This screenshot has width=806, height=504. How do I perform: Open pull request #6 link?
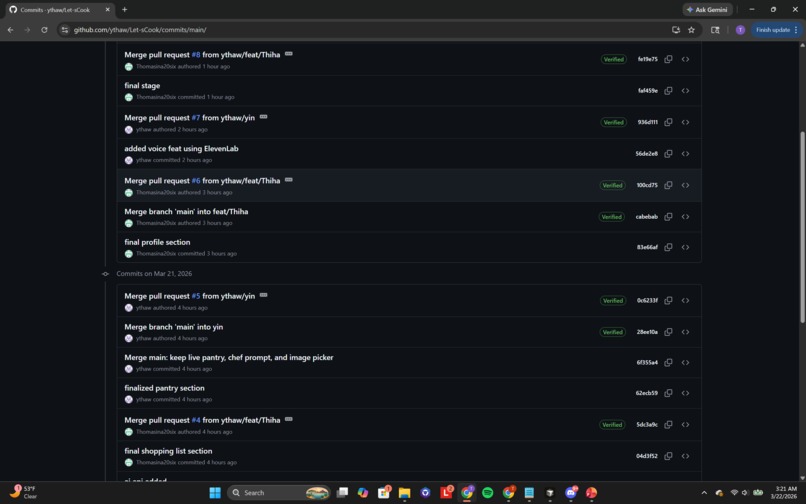pyautogui.click(x=196, y=181)
